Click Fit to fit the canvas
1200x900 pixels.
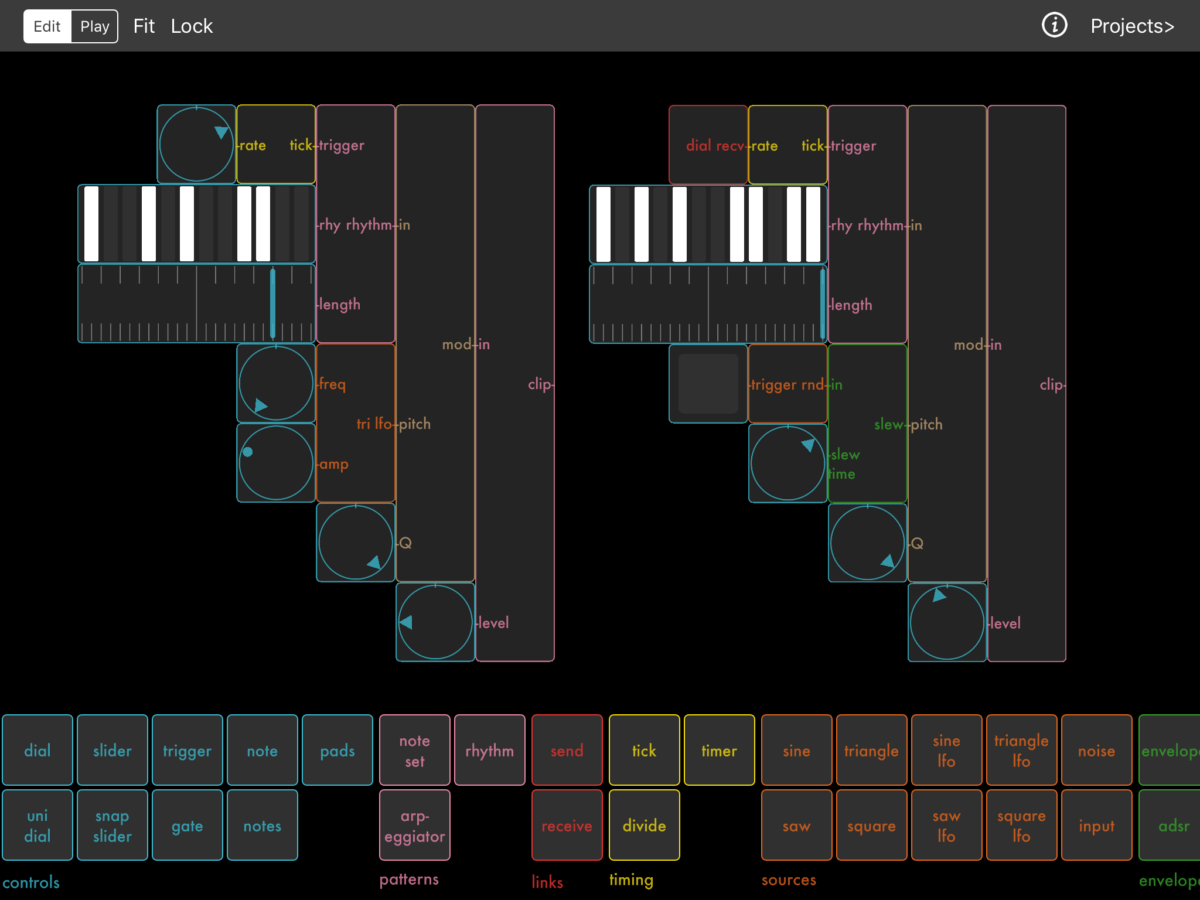click(x=144, y=27)
